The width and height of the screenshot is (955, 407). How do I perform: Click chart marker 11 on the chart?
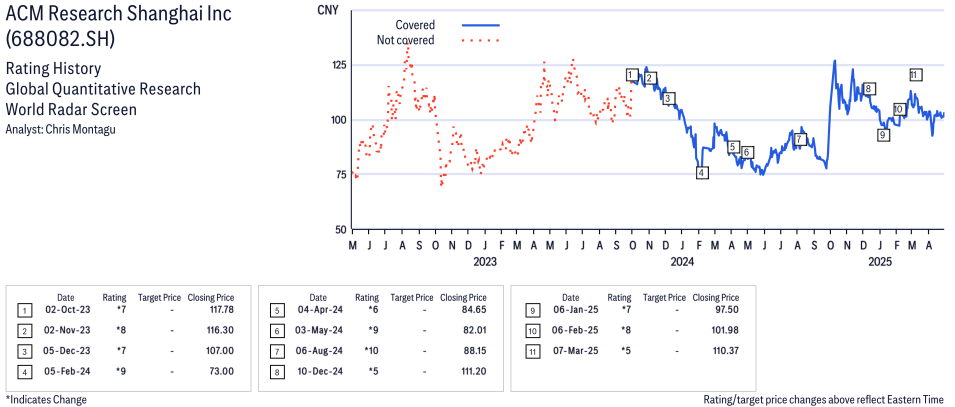coord(915,75)
